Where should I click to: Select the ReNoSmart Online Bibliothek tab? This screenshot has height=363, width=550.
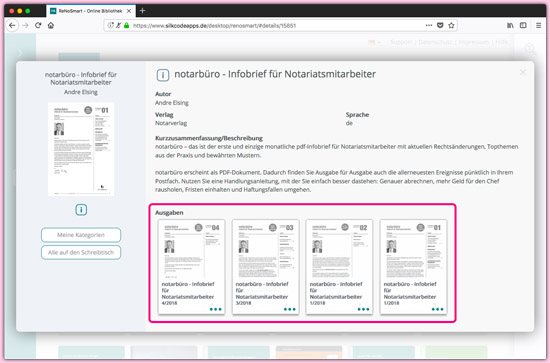tap(90, 11)
